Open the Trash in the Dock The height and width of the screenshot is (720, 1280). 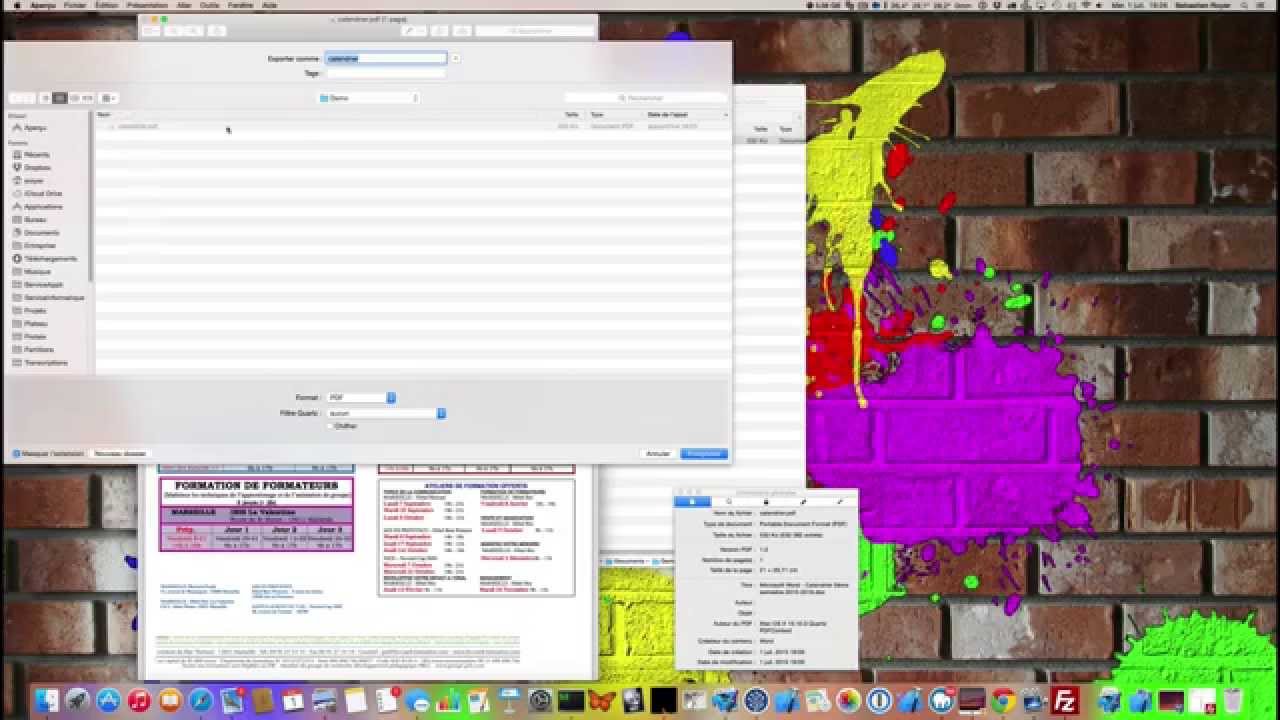(1232, 701)
